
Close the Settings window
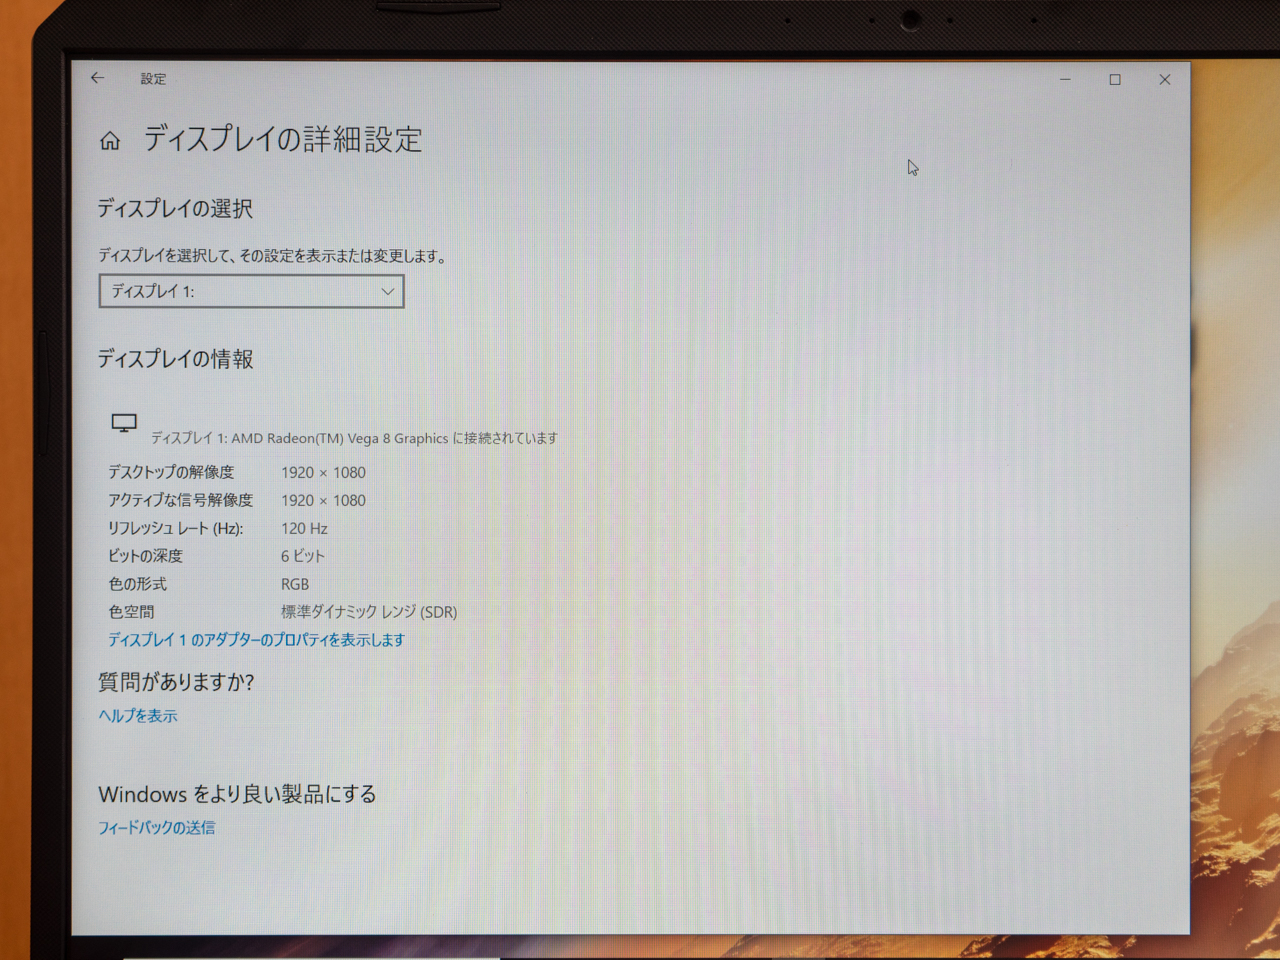point(1165,79)
